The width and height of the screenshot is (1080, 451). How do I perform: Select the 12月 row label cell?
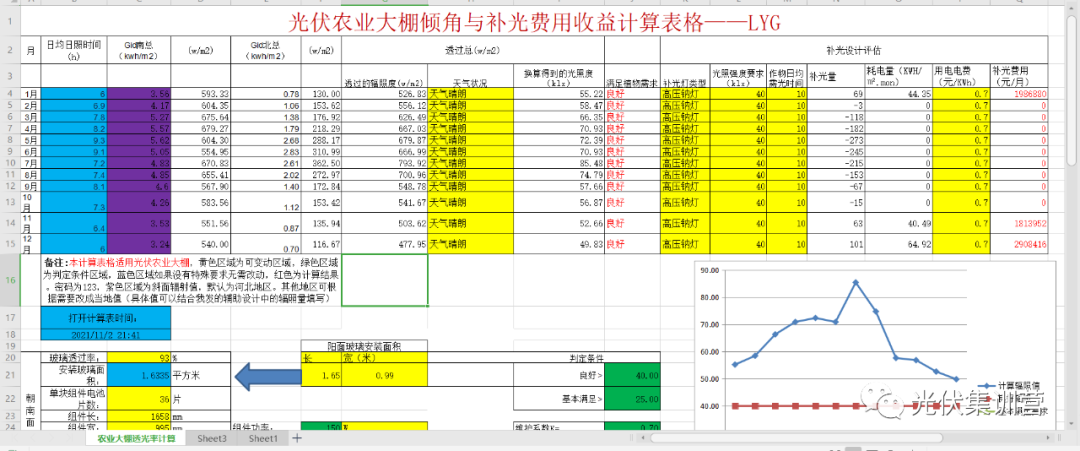(31, 244)
